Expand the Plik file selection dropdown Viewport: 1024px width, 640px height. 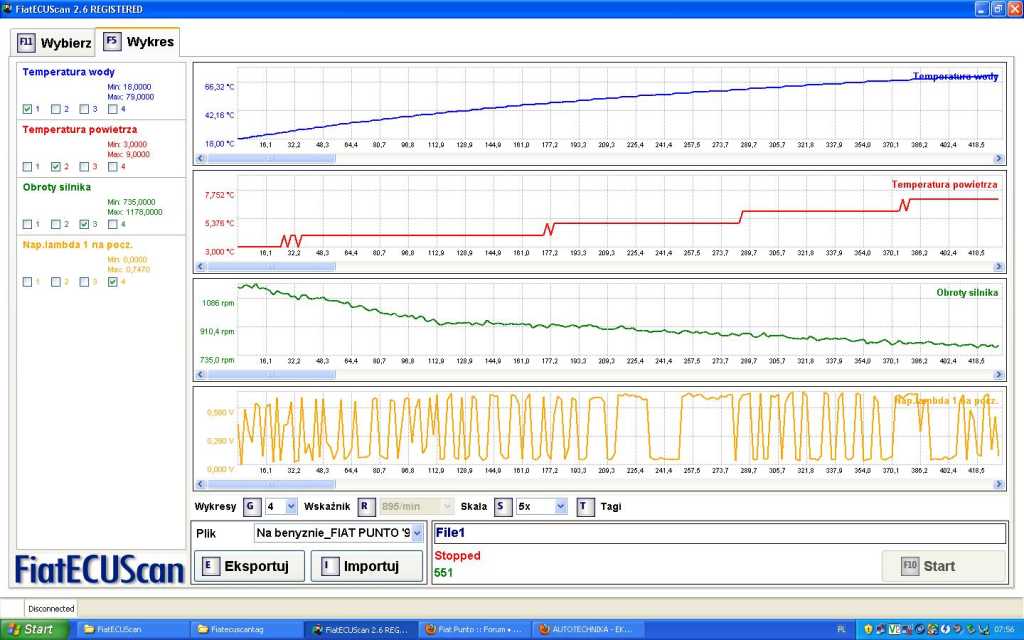coord(416,534)
